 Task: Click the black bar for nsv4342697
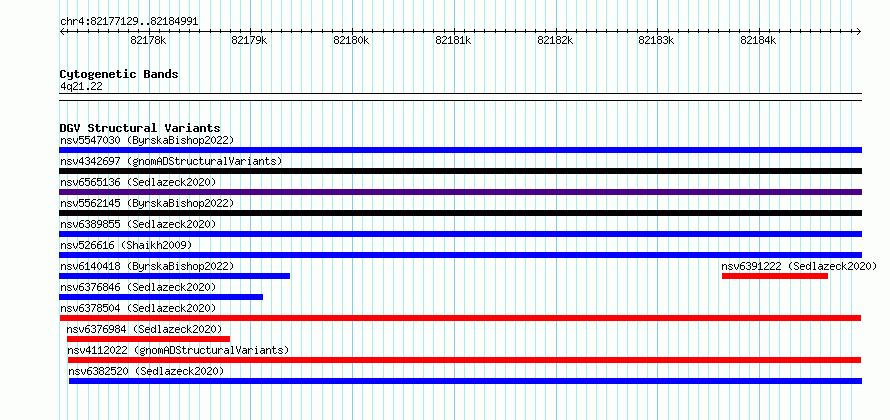(x=460, y=171)
